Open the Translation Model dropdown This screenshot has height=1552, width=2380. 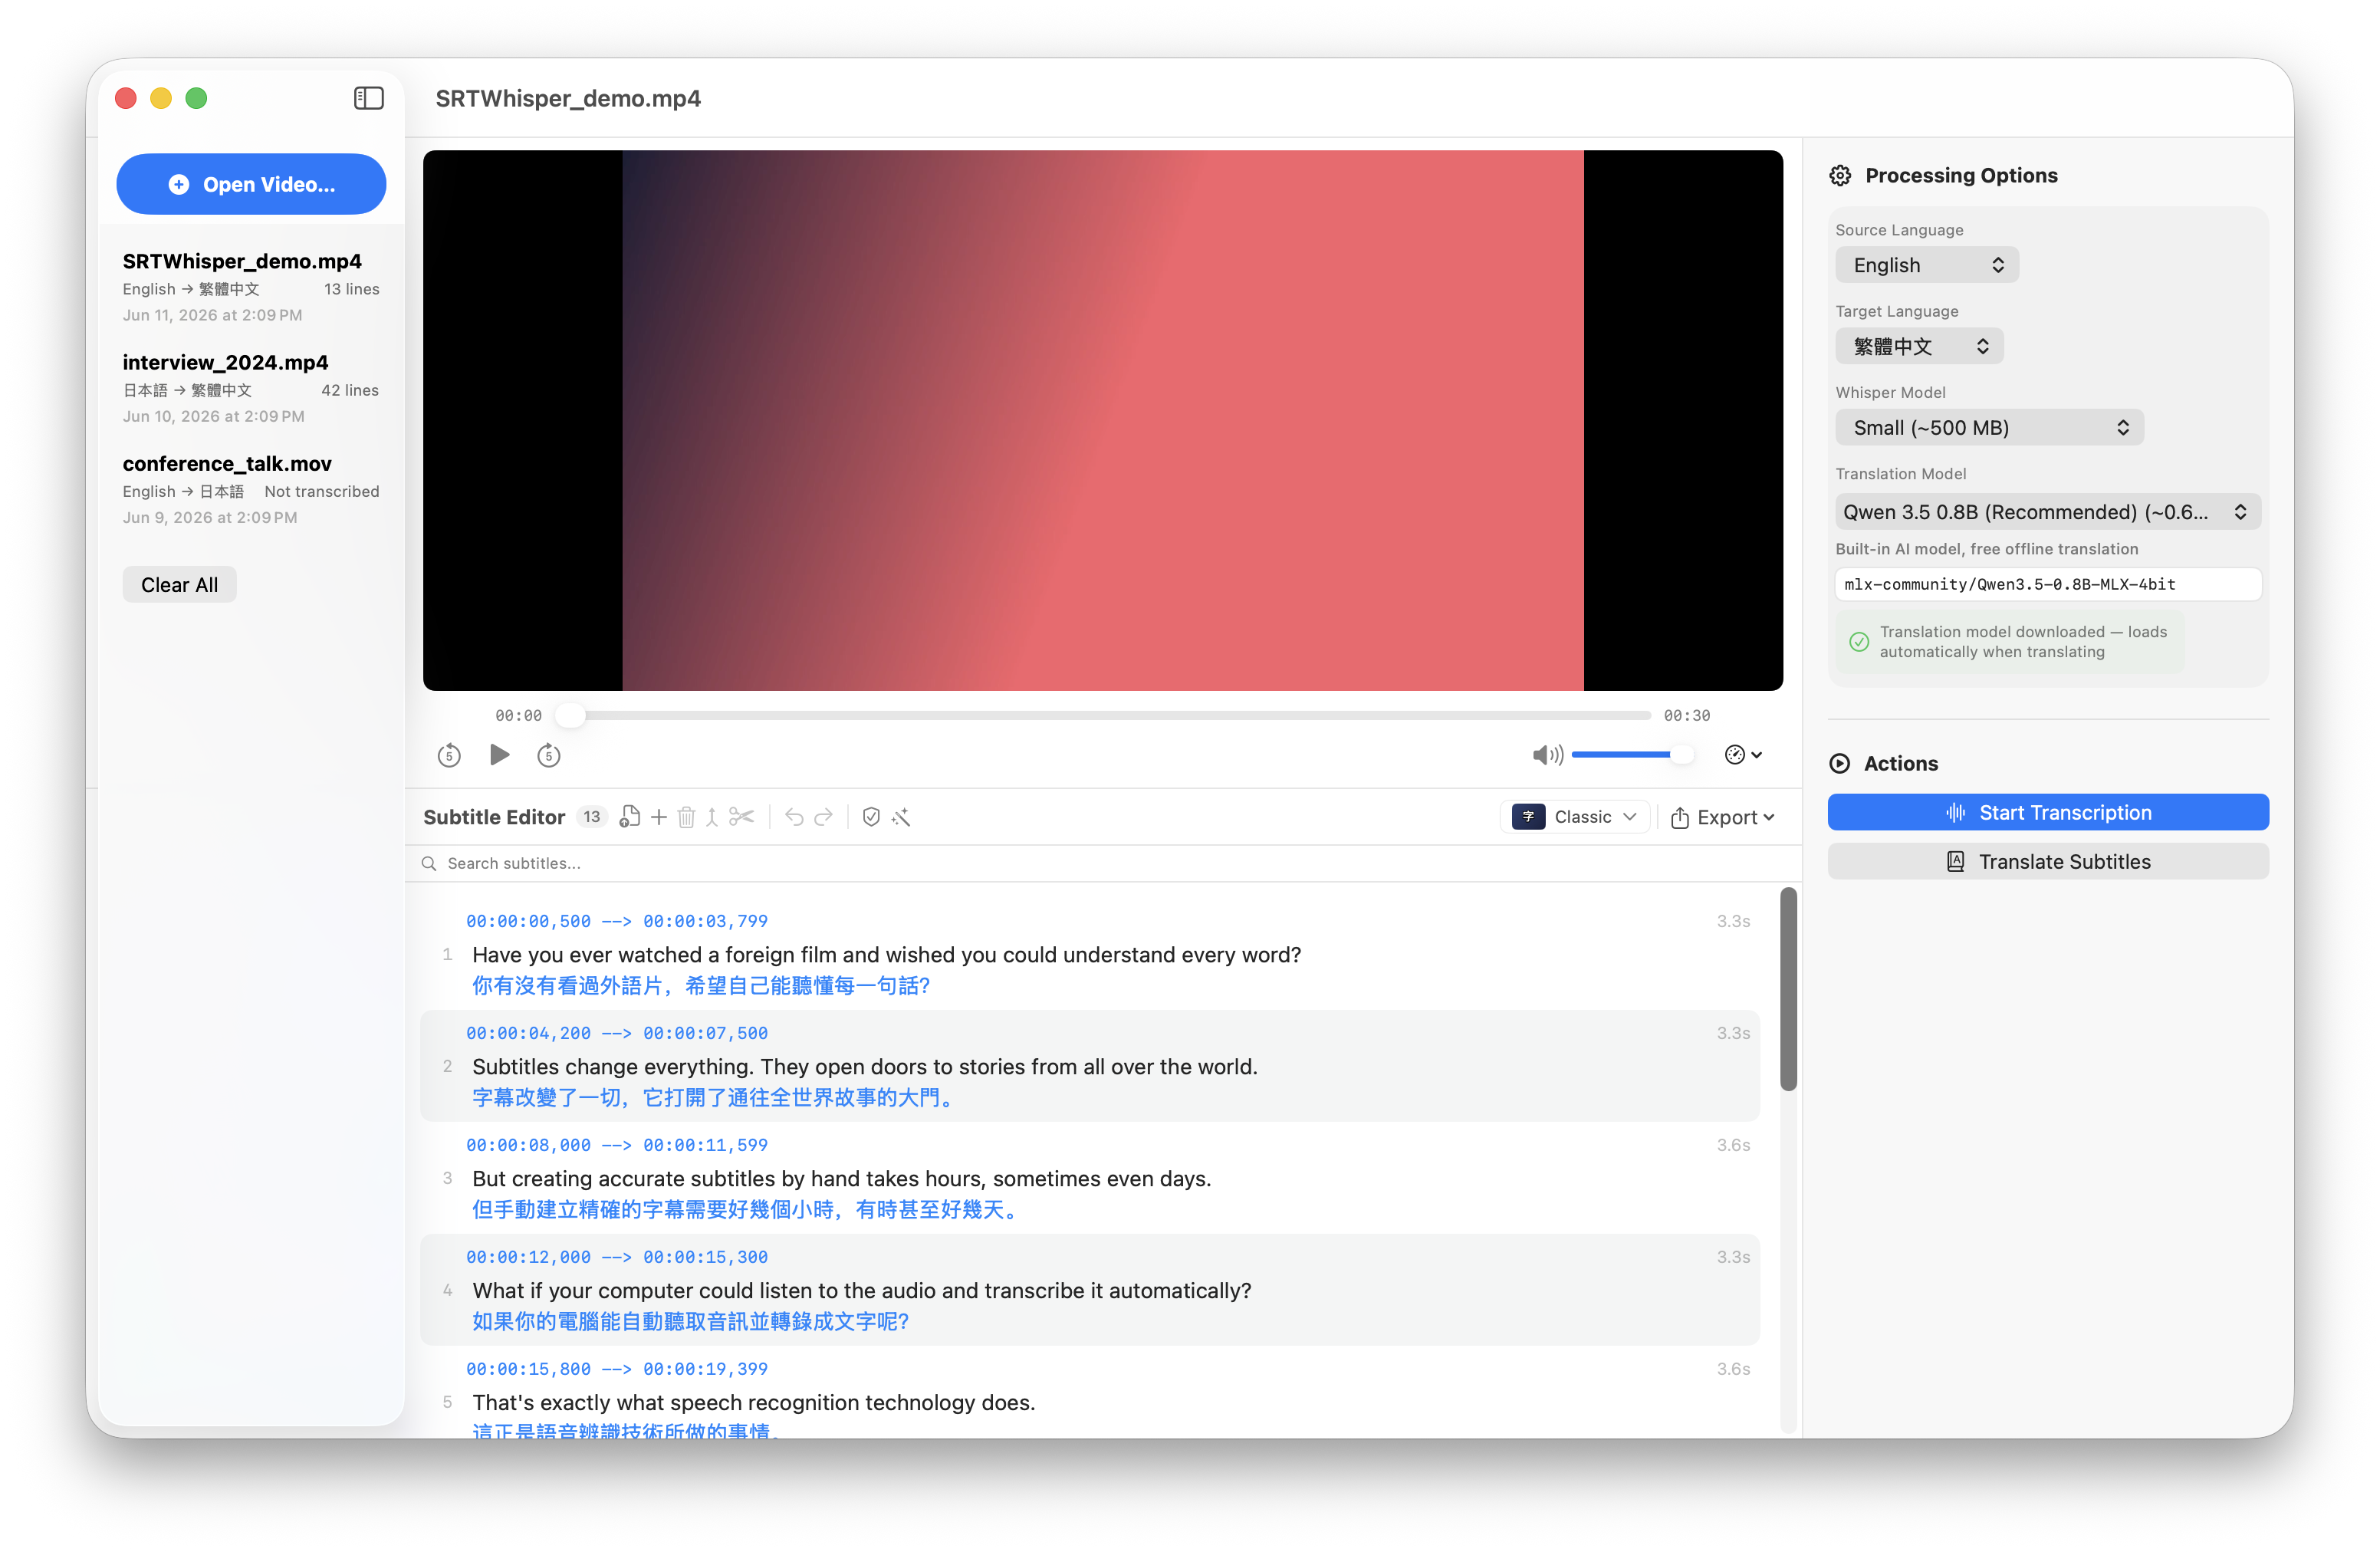pyautogui.click(x=2048, y=512)
